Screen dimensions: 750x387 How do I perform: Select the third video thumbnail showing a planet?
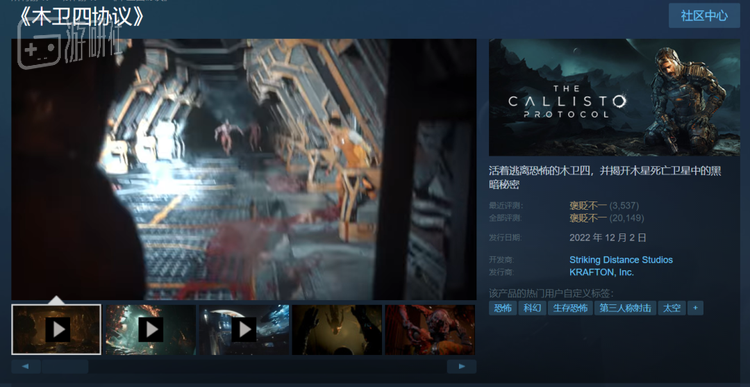point(244,330)
